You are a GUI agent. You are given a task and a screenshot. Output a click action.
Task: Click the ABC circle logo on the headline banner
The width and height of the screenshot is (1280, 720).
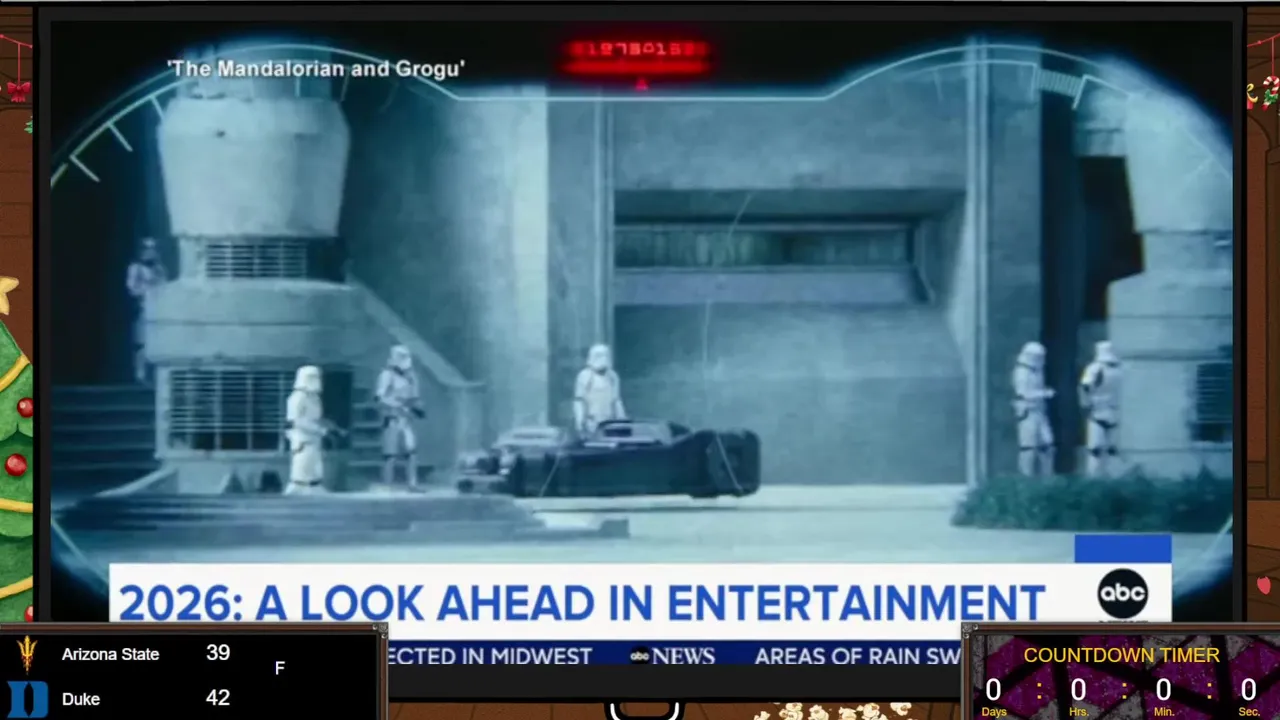(1122, 593)
